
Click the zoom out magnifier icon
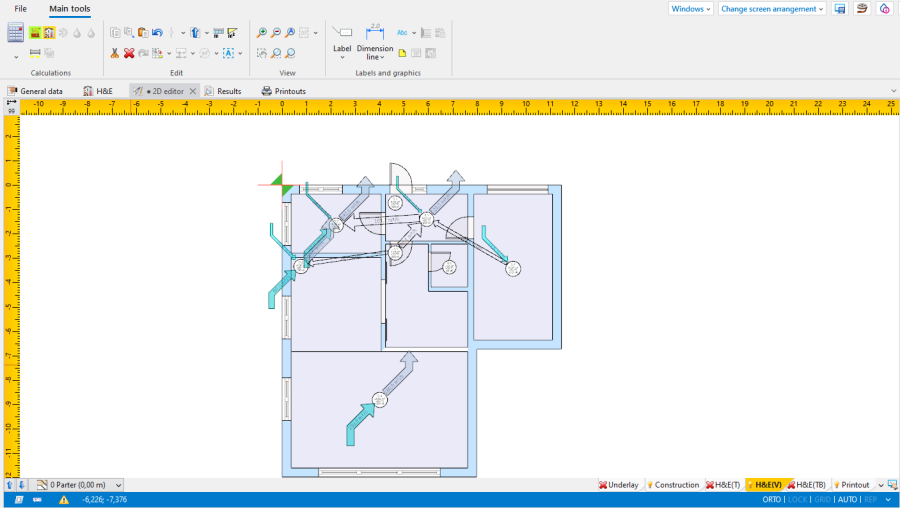276,32
